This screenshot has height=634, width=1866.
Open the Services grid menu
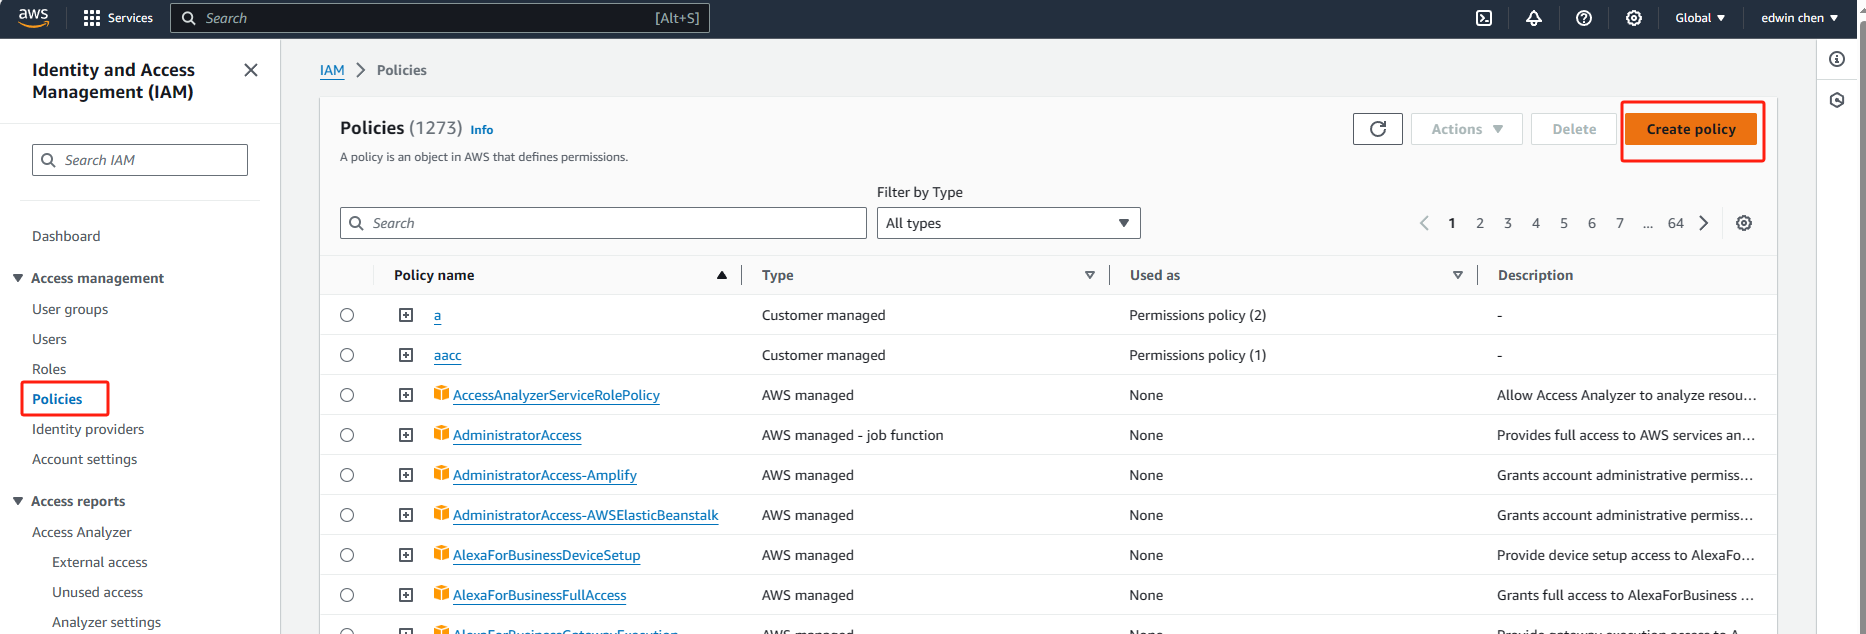pos(118,18)
